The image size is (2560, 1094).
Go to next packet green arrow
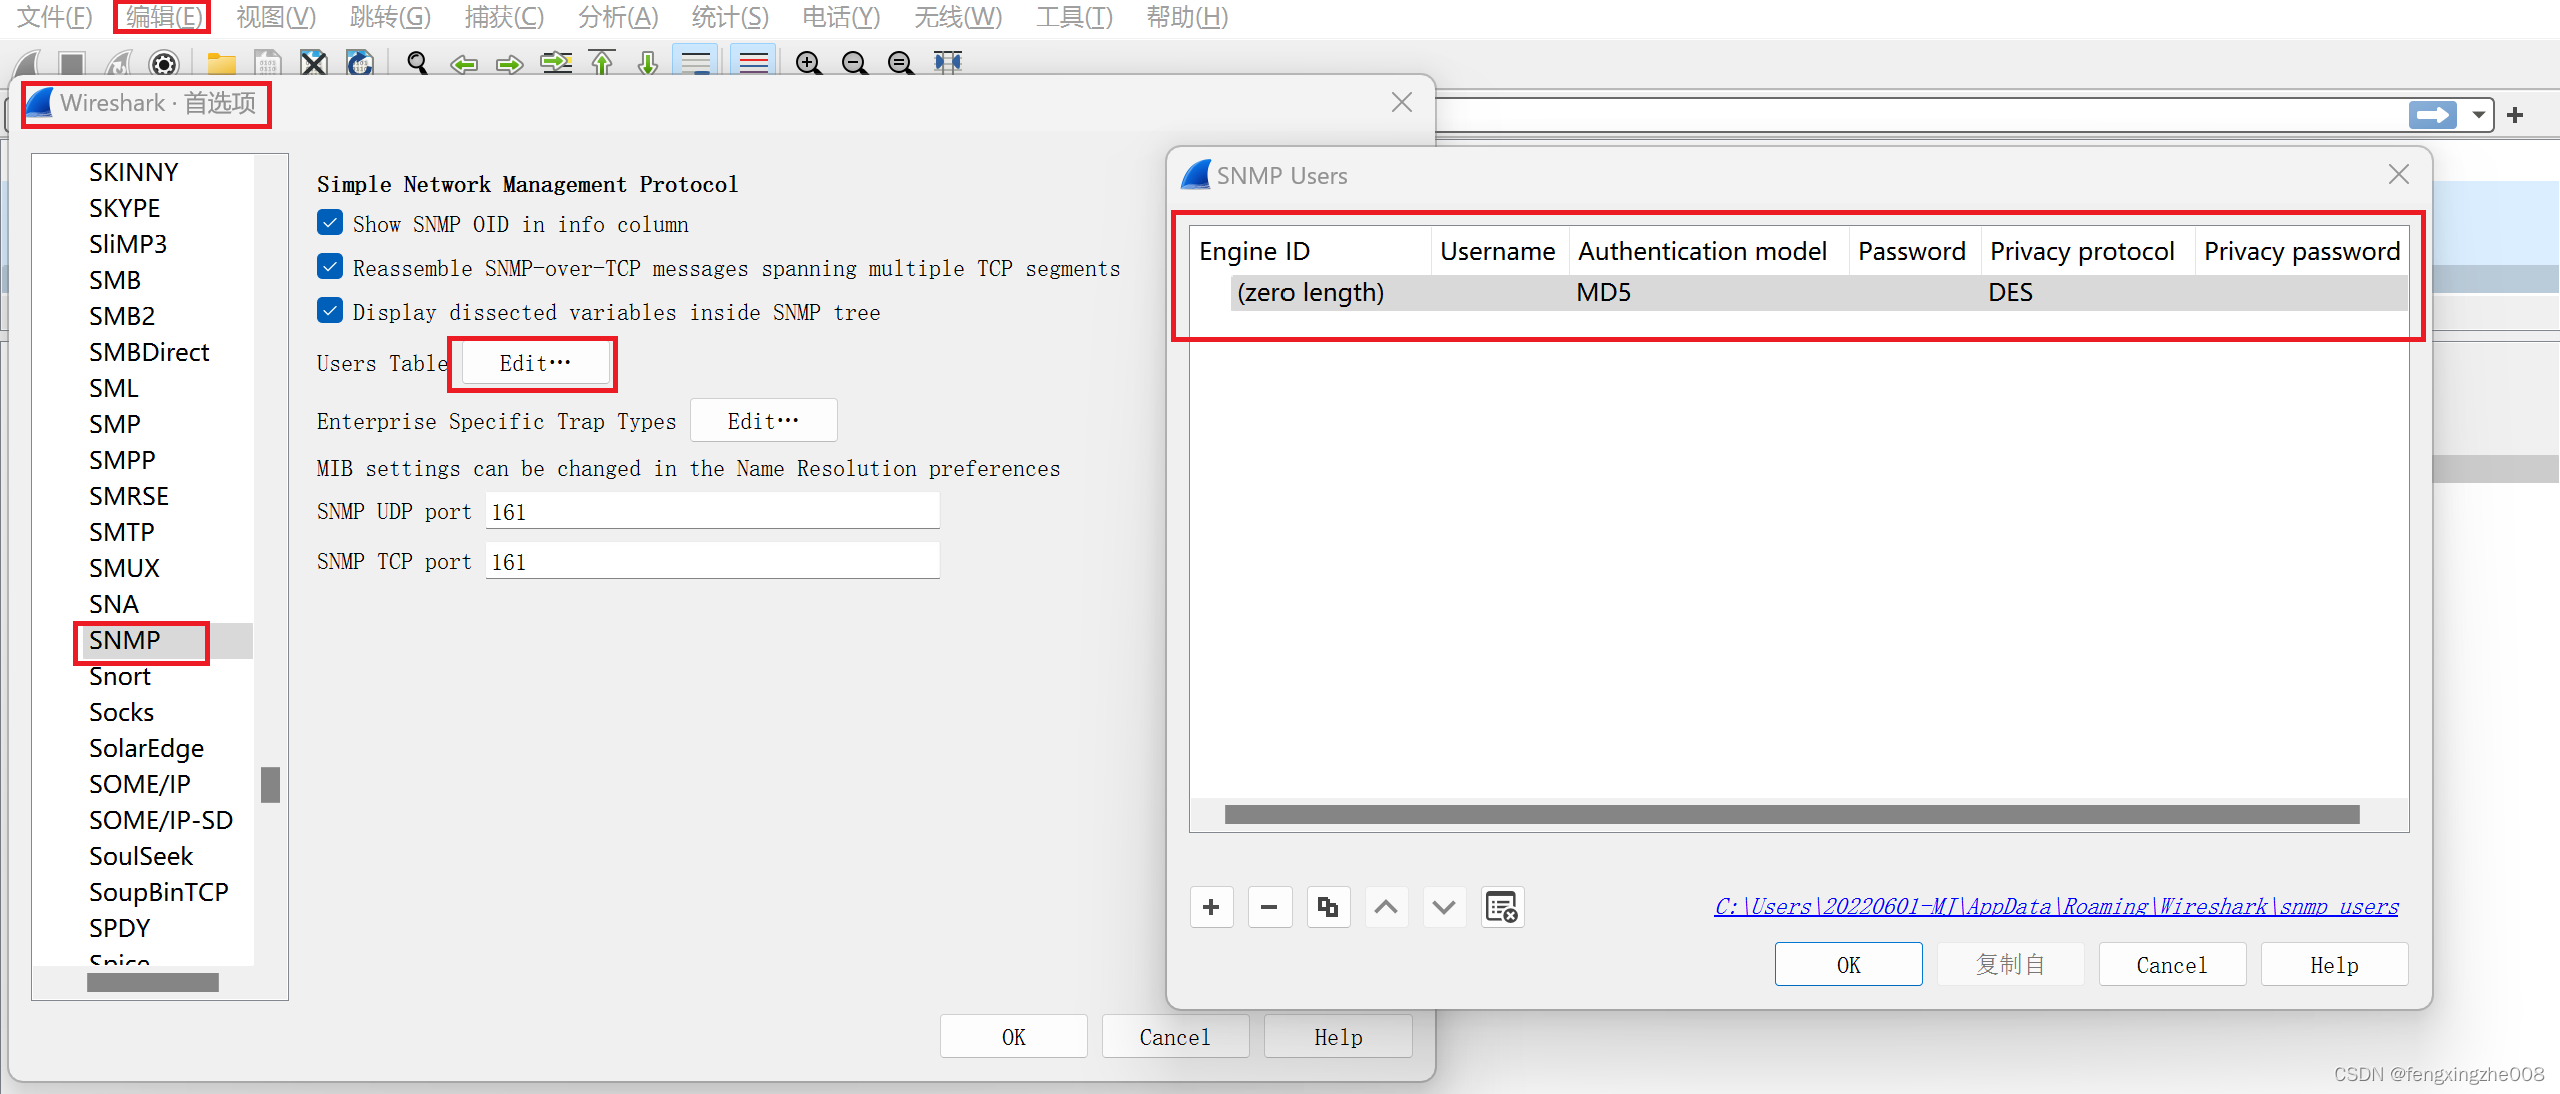click(x=510, y=65)
